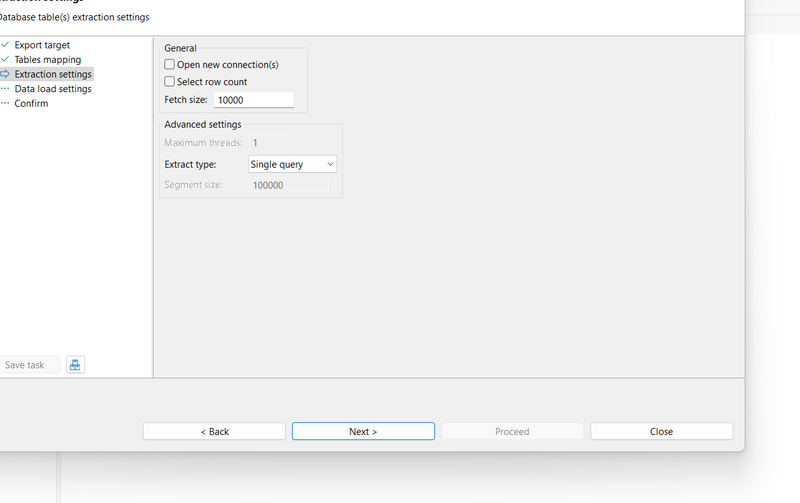Viewport: 800px width, 503px height.
Task: Open the Extract type dropdown
Action: (x=292, y=164)
